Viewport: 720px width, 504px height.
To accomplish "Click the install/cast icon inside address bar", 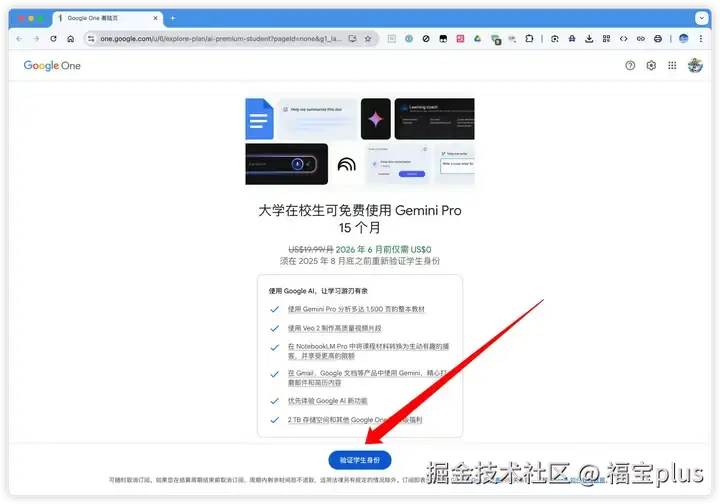I will coord(352,39).
